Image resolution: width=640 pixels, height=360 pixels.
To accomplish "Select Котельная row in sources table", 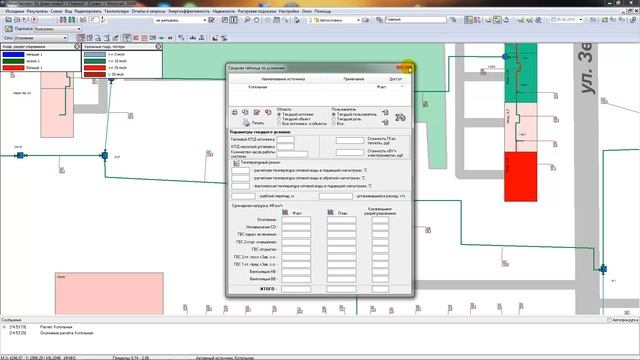I will 320,87.
